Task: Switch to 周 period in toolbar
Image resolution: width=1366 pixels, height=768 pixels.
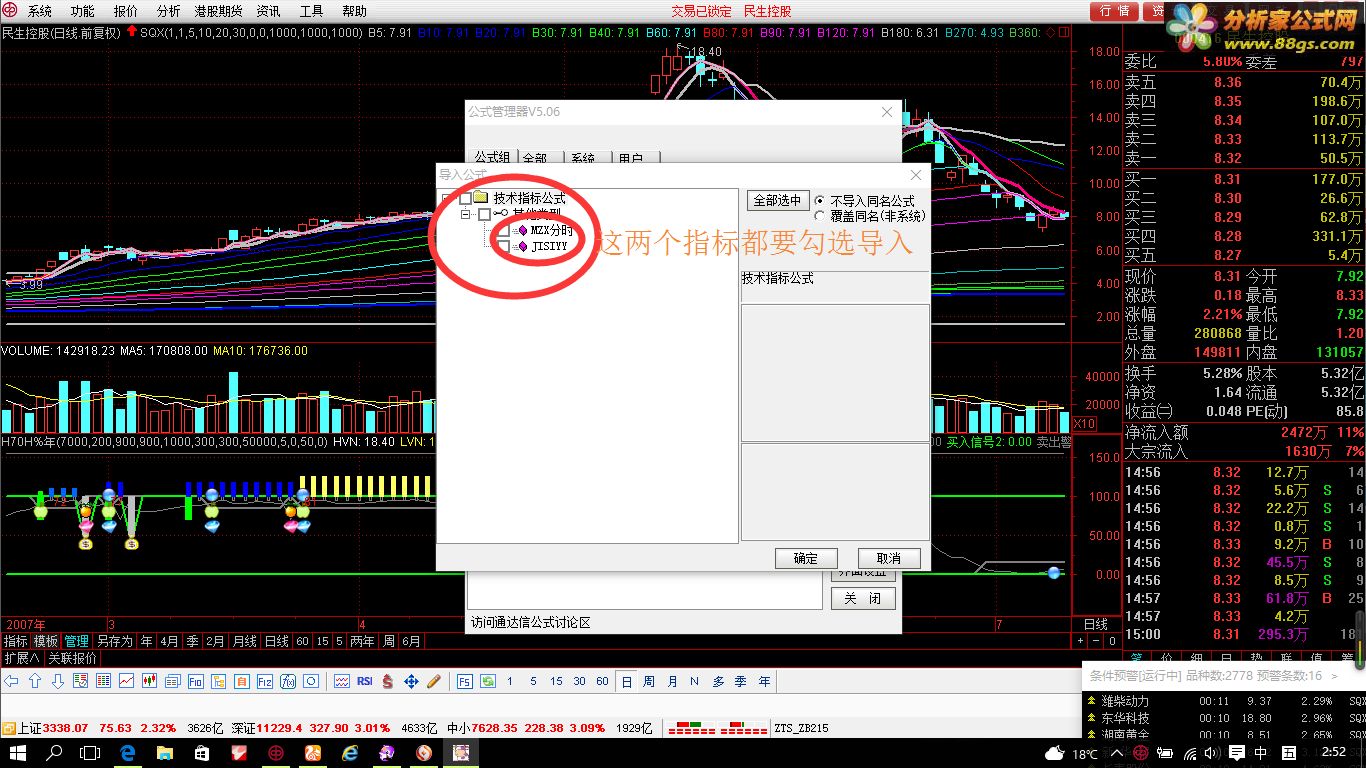Action: tap(649, 681)
